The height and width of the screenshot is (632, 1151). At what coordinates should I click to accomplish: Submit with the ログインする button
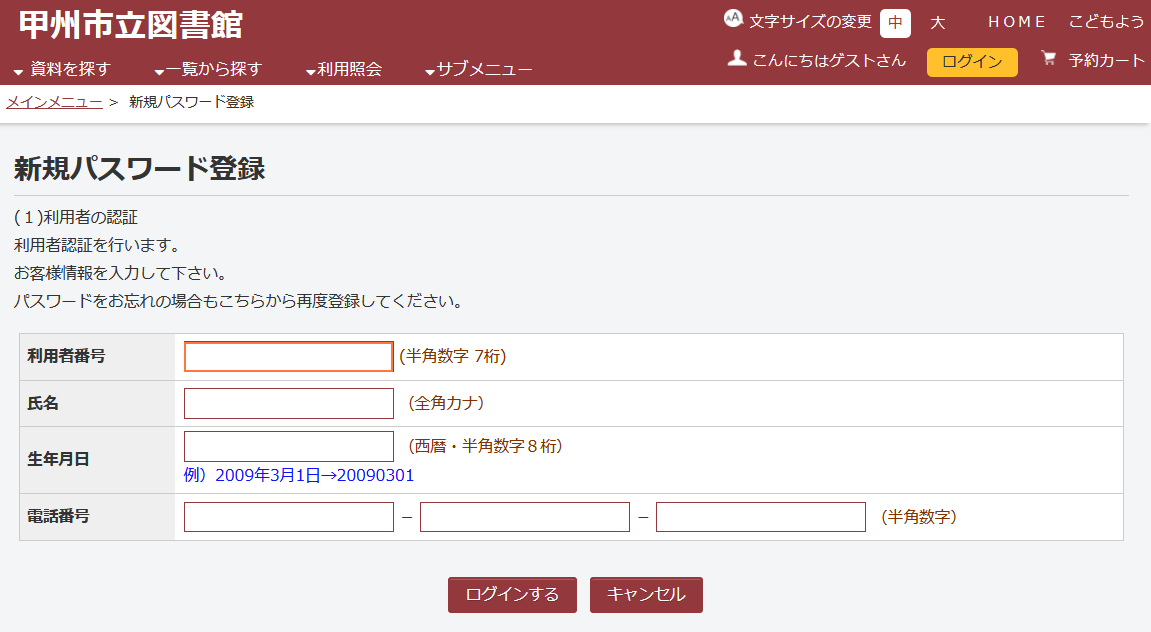512,595
